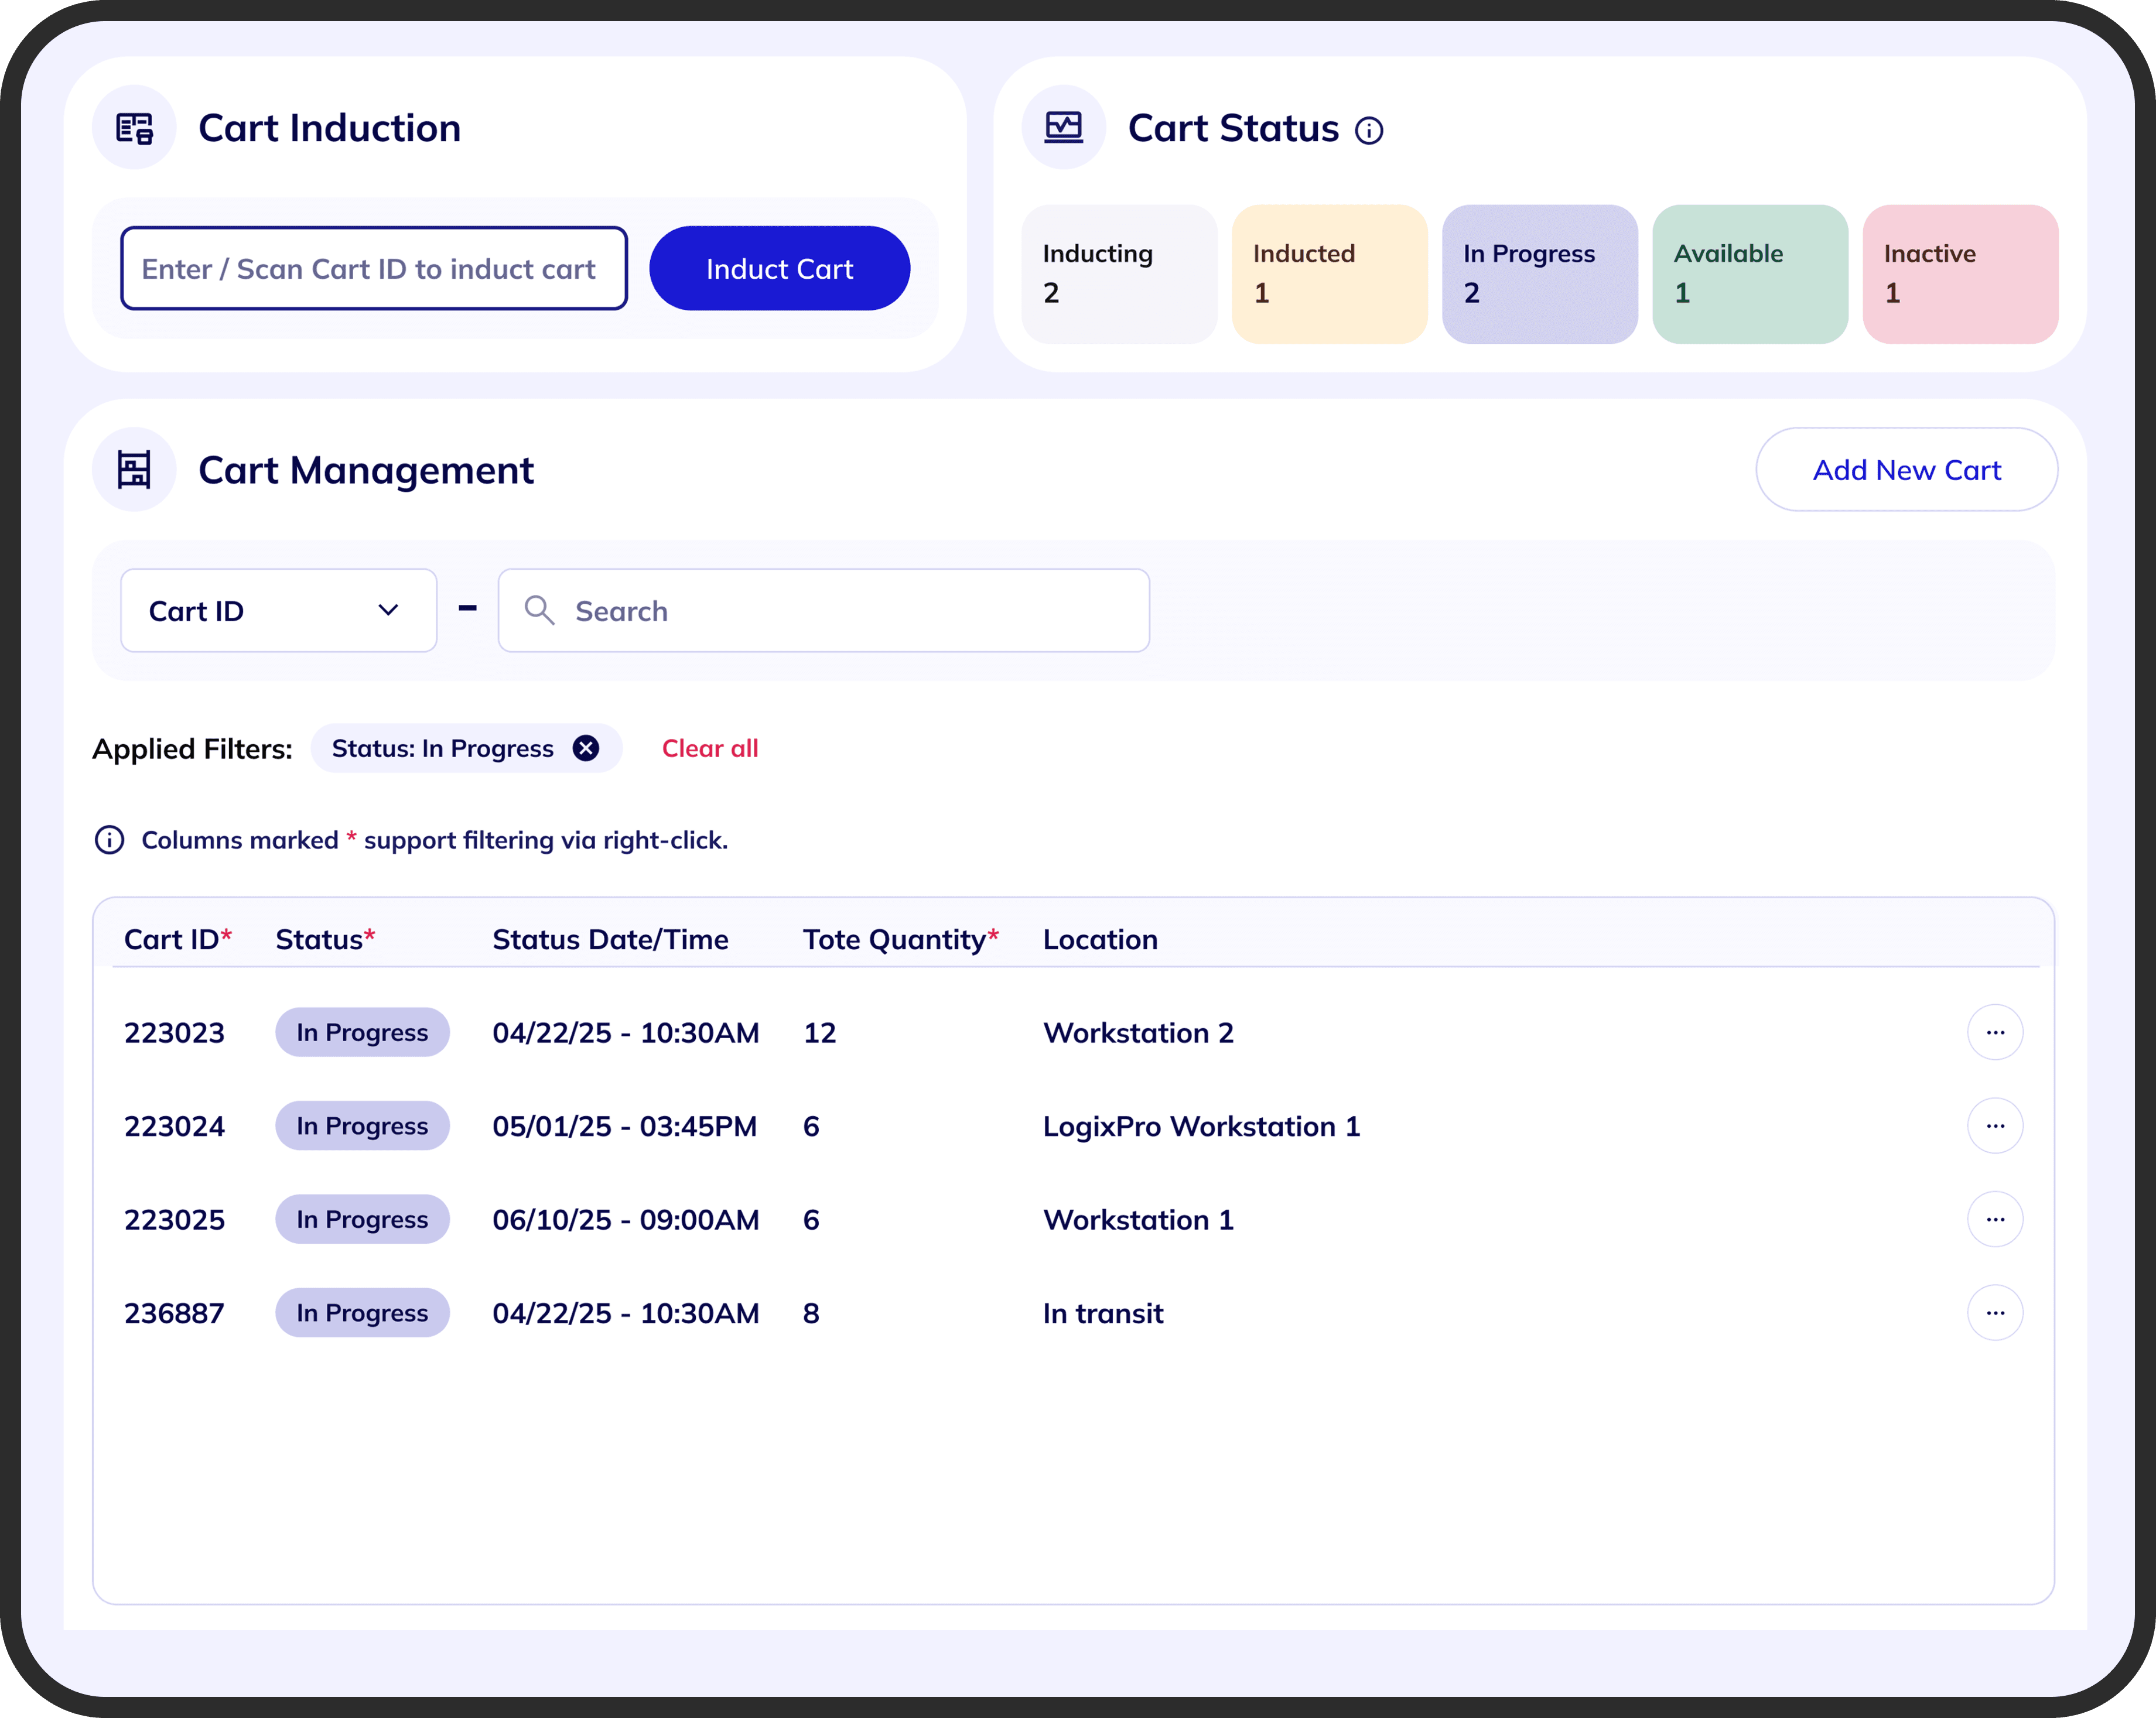
Task: Expand the Cart ID search-field dropdown
Action: pos(279,611)
